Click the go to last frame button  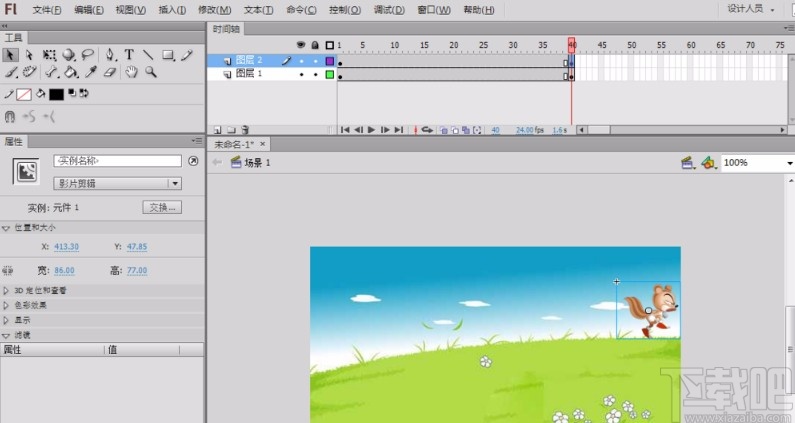pyautogui.click(x=399, y=130)
